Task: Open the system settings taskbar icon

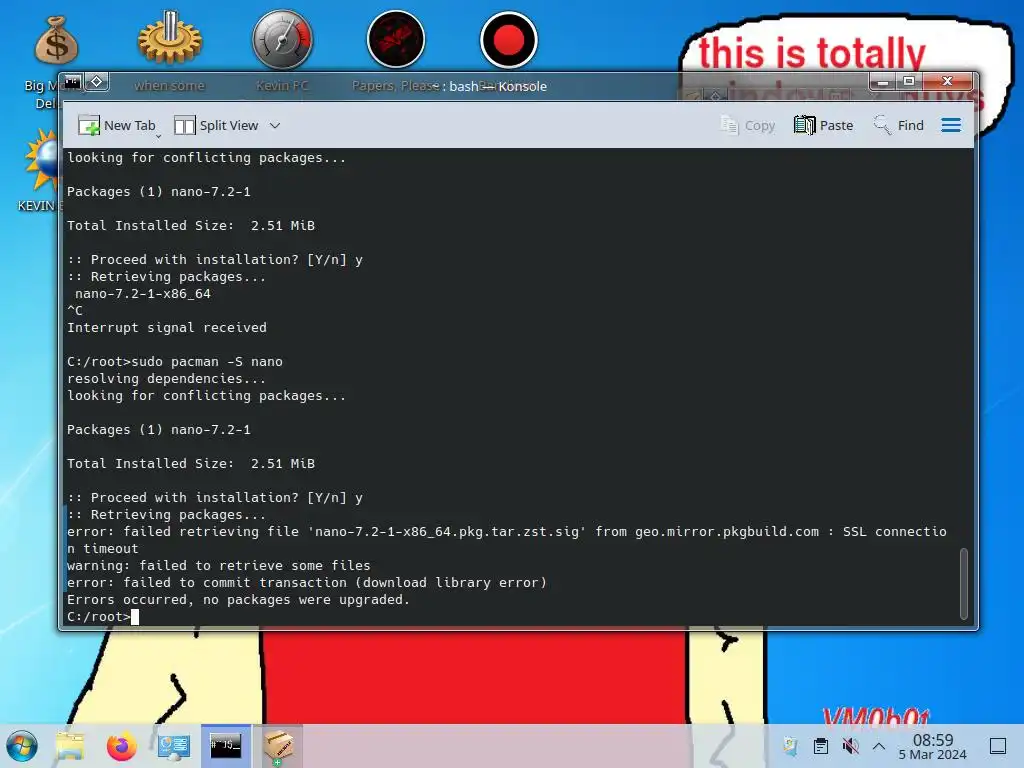Action: click(x=174, y=746)
